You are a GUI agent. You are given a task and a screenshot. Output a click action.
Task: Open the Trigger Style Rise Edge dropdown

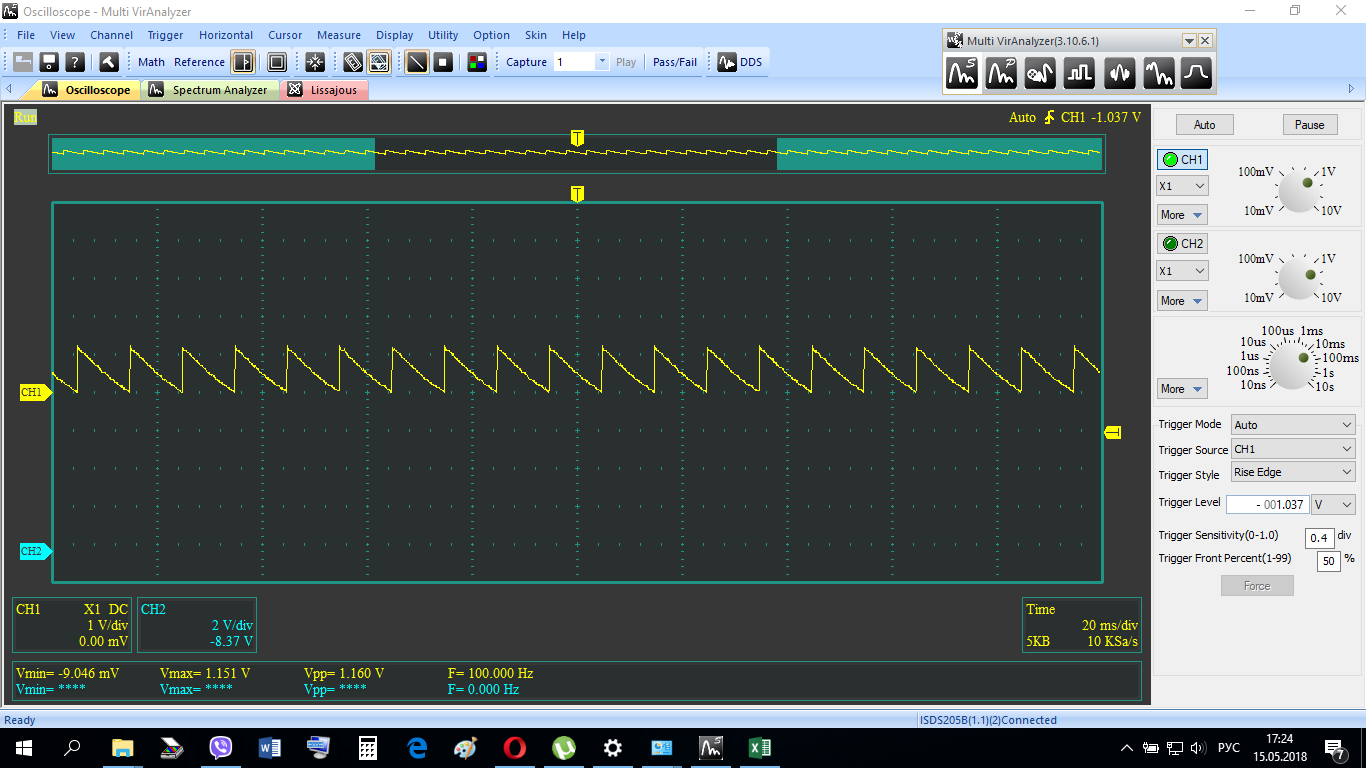(x=1292, y=472)
